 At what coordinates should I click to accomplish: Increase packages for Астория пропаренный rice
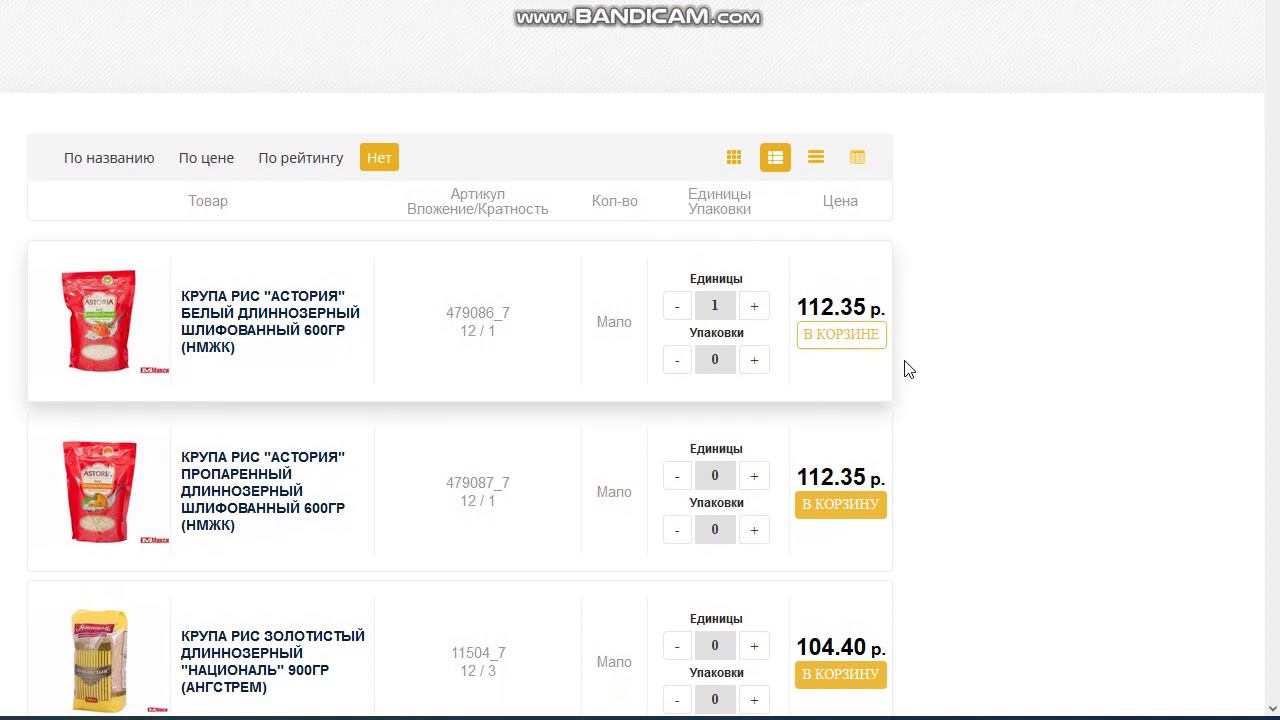(x=754, y=530)
